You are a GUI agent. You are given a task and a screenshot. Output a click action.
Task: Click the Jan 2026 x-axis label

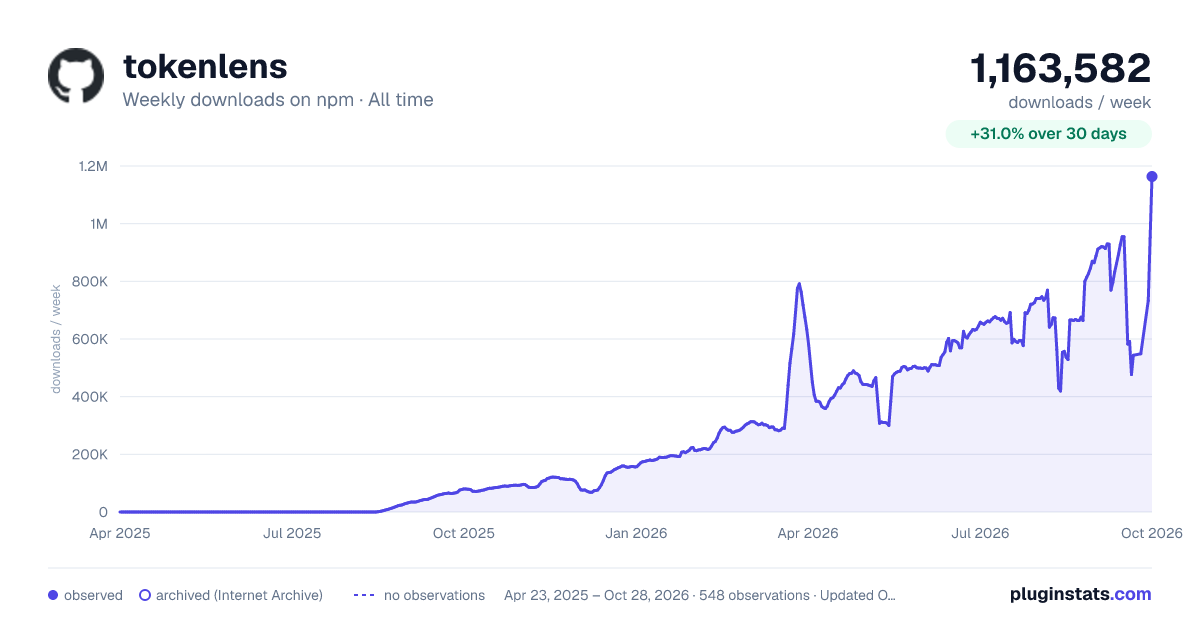click(x=636, y=533)
